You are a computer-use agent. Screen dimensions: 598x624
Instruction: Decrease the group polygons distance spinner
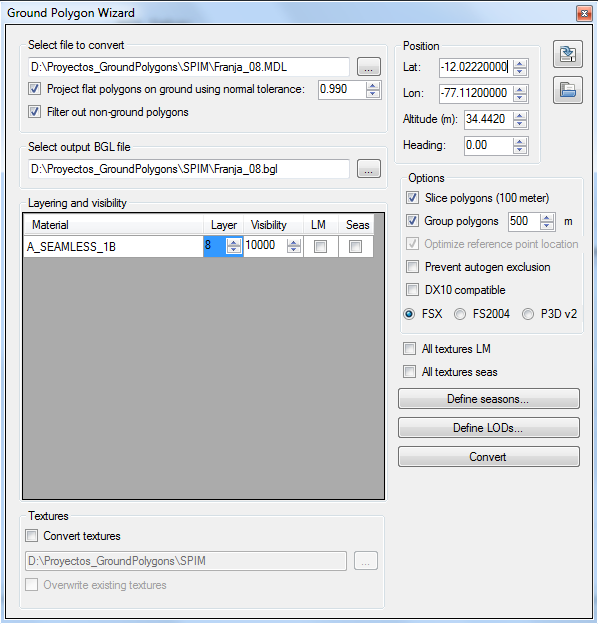click(x=547, y=226)
